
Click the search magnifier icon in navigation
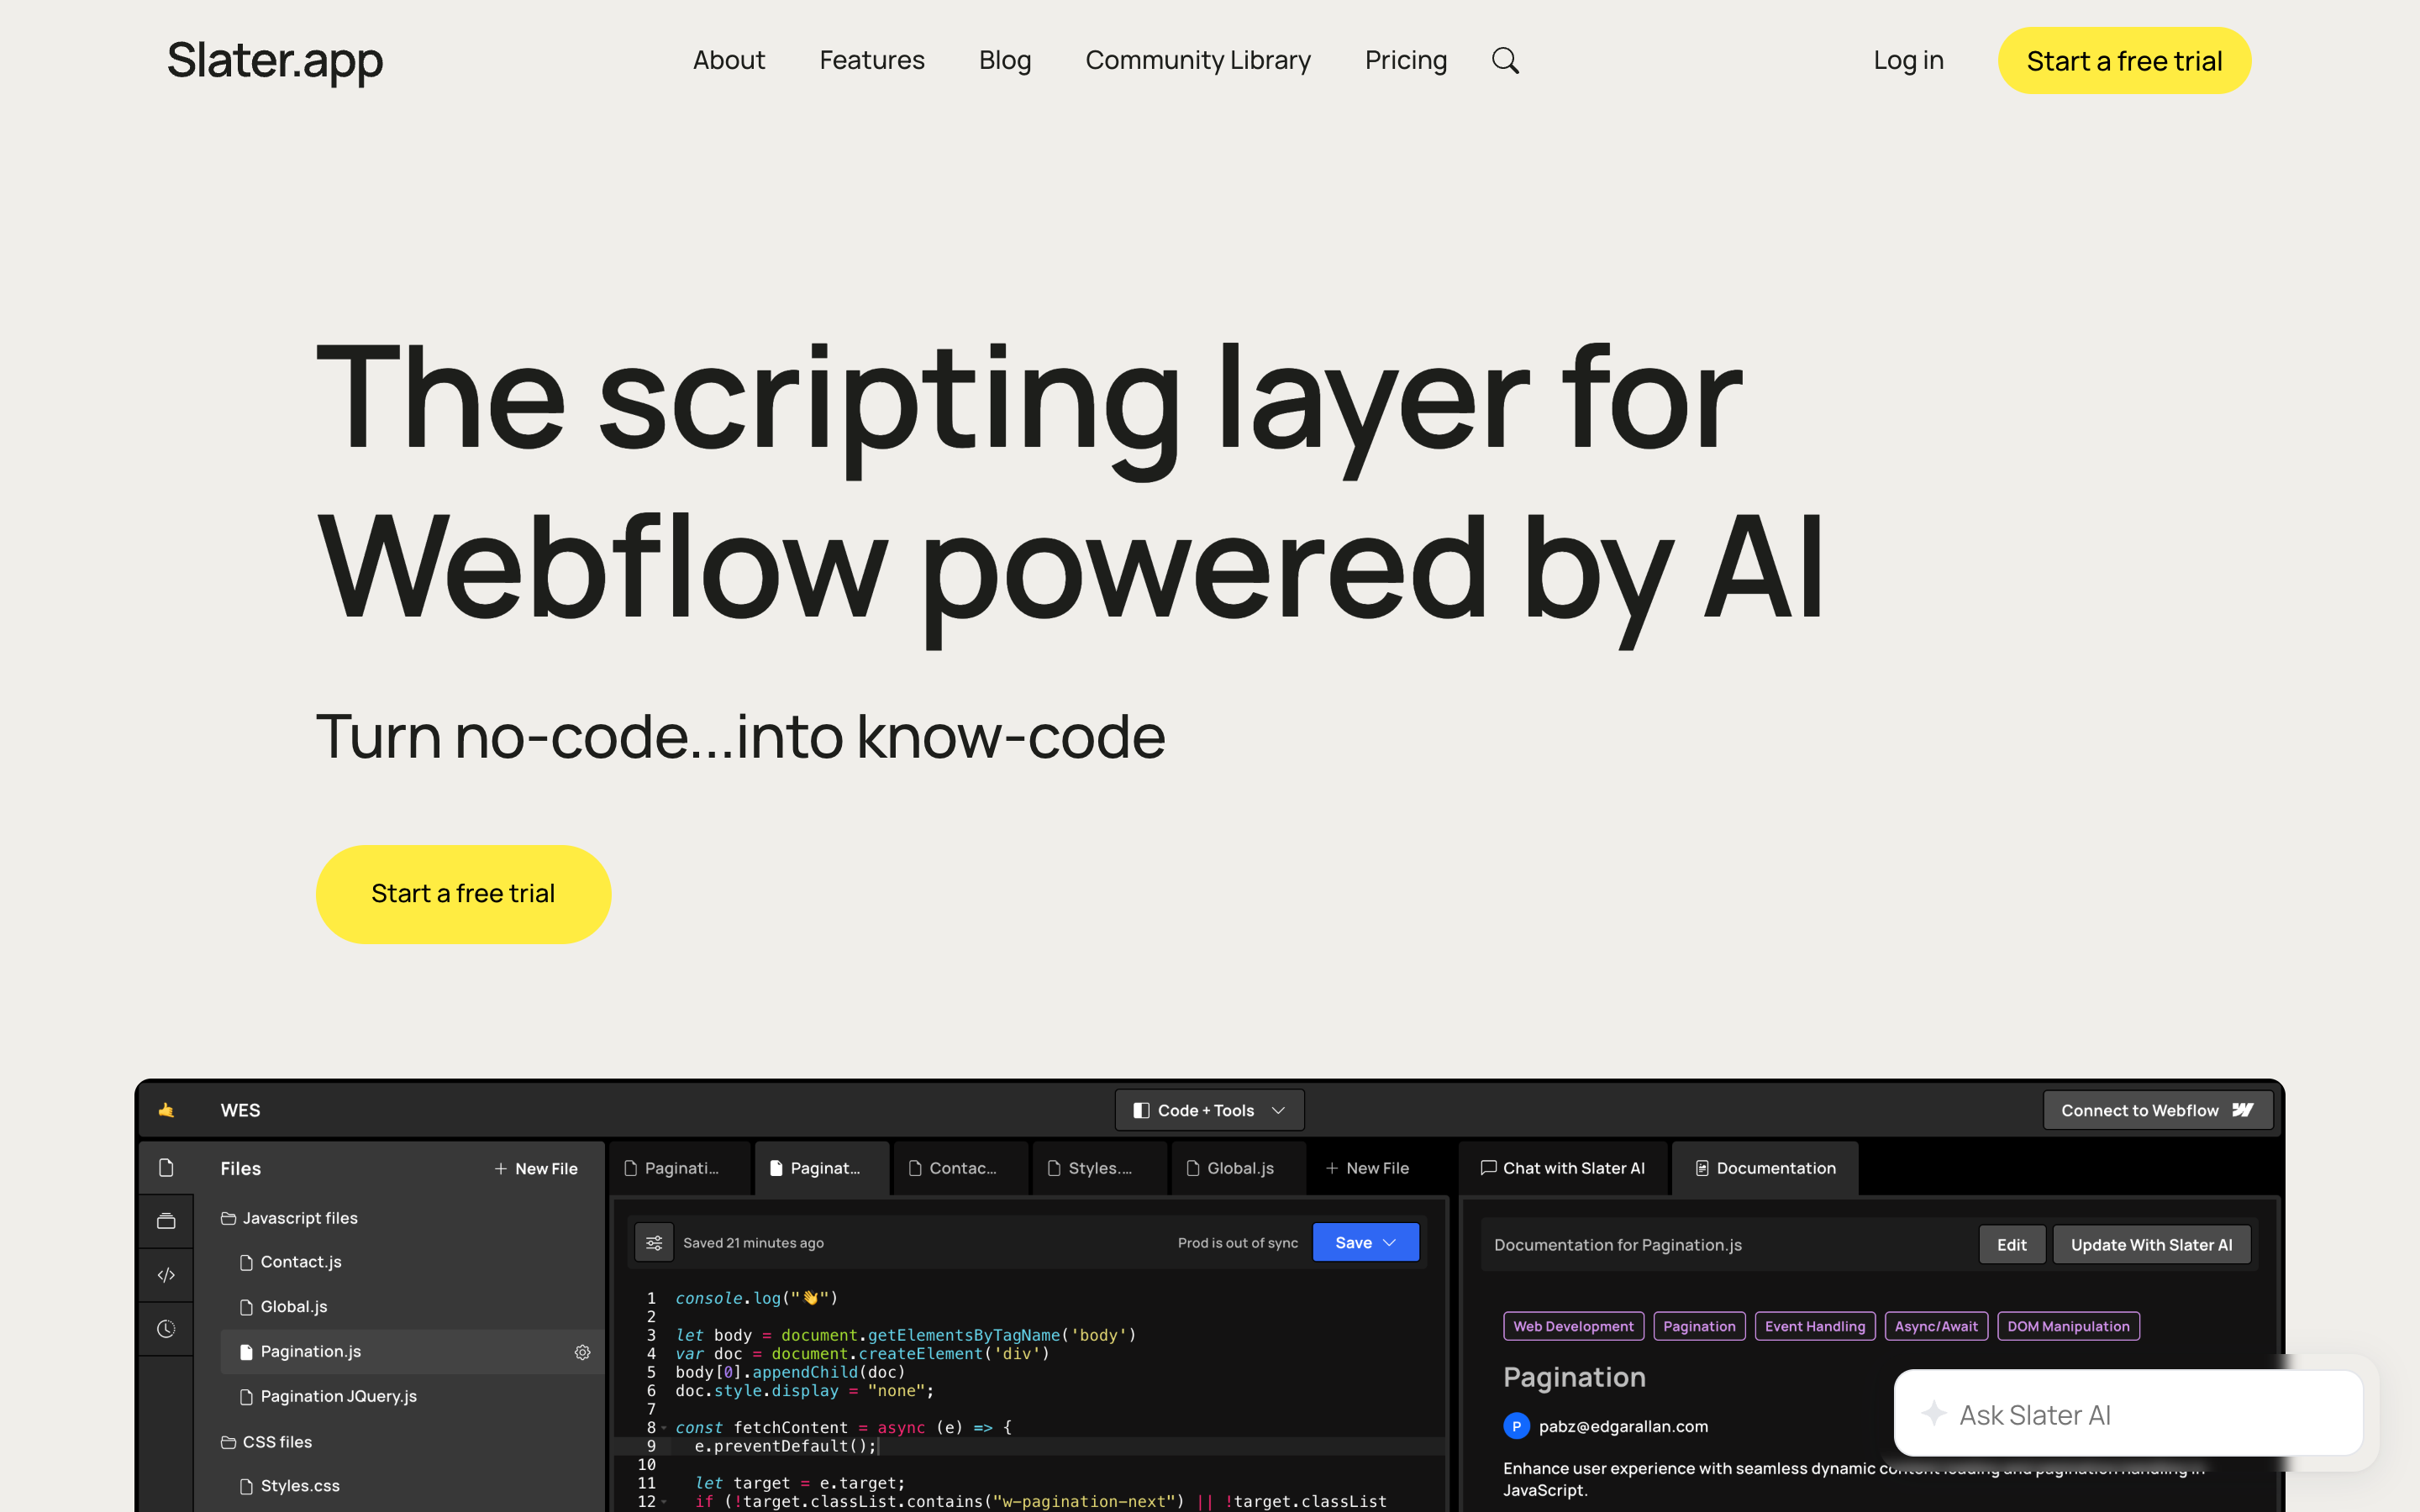point(1505,61)
